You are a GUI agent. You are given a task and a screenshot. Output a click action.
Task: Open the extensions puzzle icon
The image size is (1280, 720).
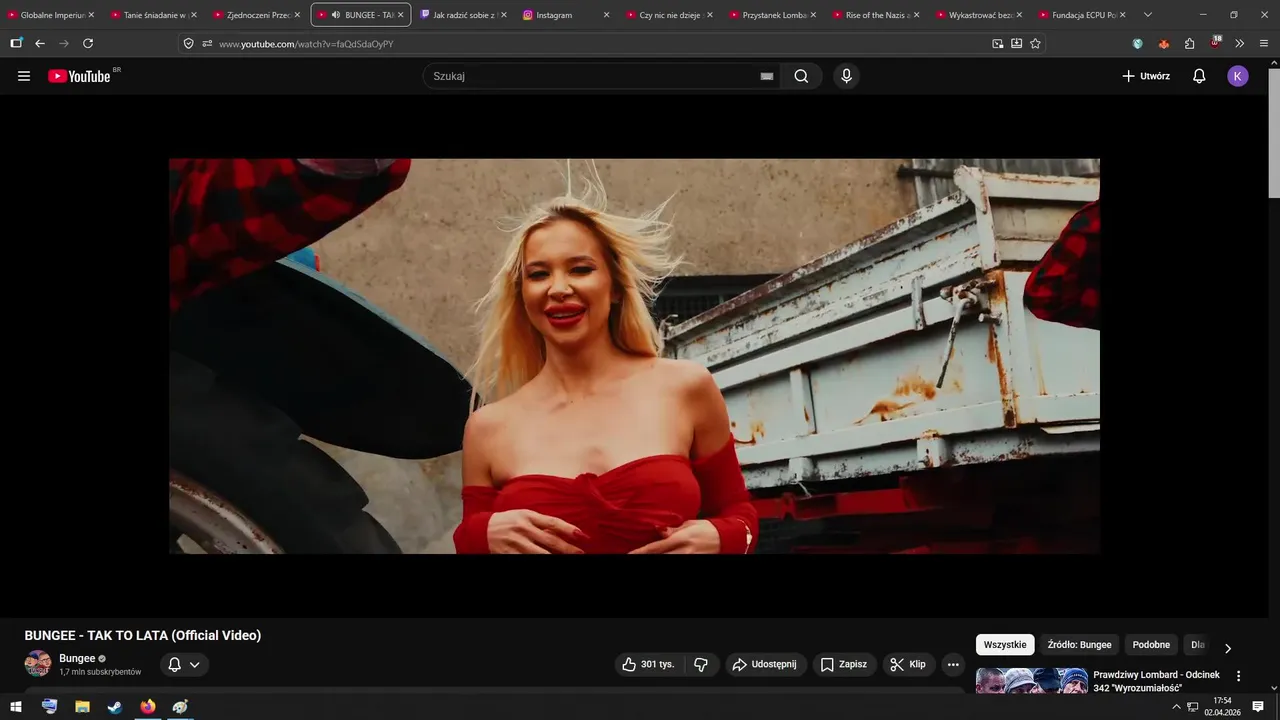[x=1189, y=44]
